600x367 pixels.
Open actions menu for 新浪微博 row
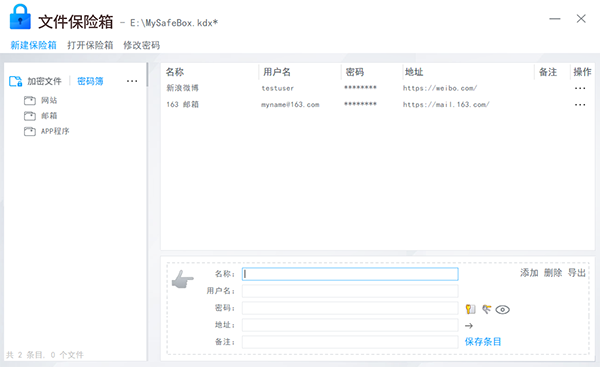tap(580, 88)
